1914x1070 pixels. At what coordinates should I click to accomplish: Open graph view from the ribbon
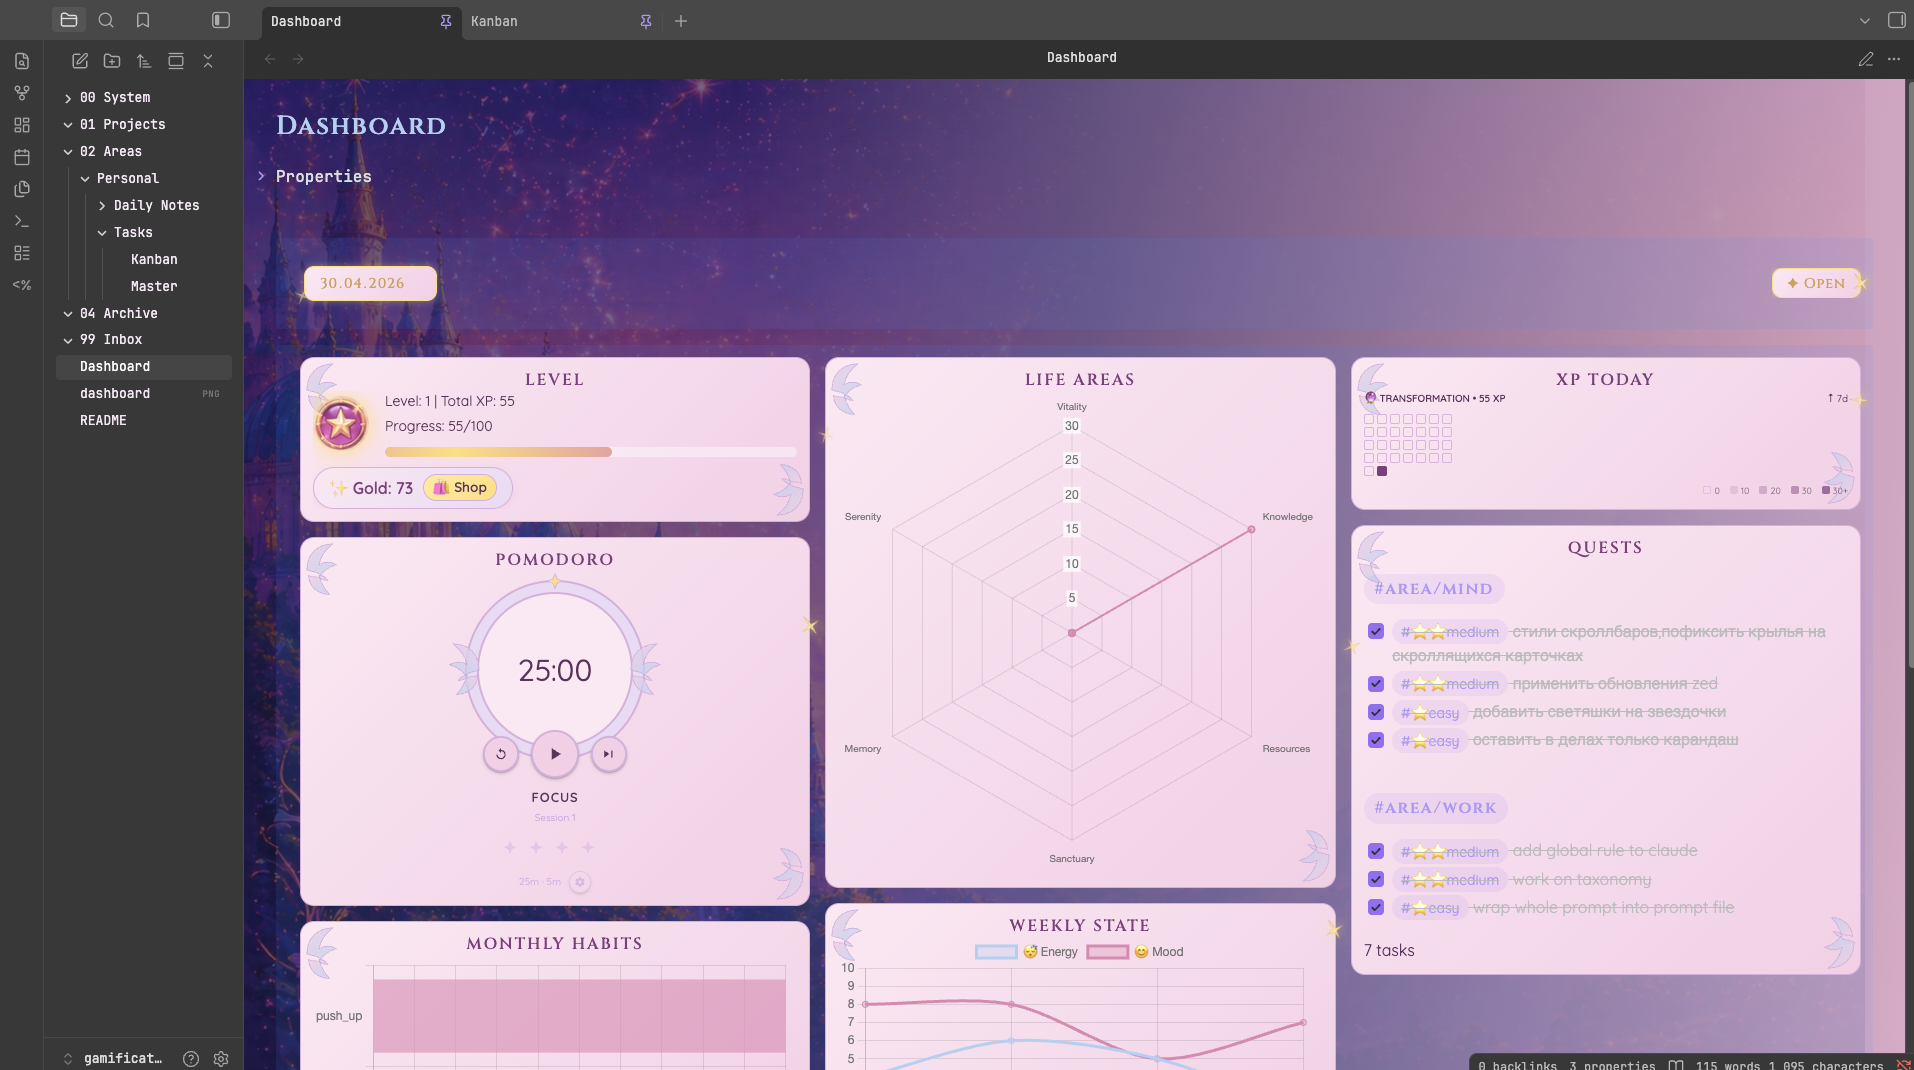pos(22,93)
